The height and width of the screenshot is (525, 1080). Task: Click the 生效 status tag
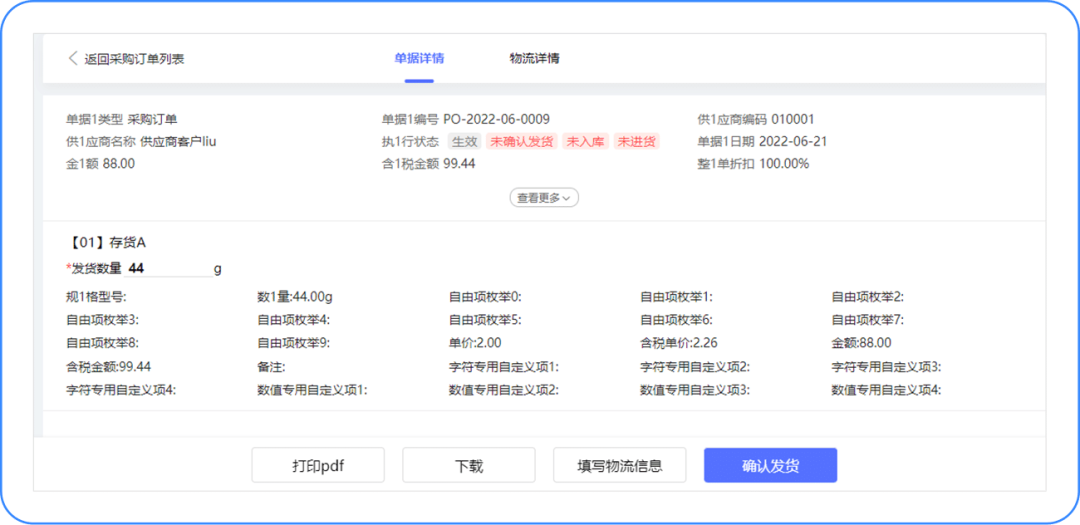(x=464, y=142)
